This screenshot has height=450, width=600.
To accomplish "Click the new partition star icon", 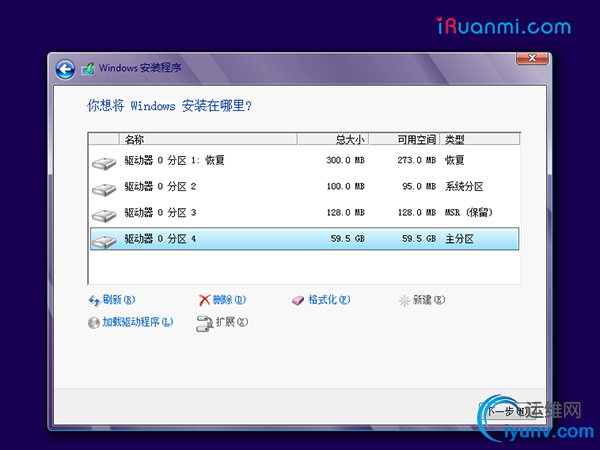I will (x=404, y=301).
